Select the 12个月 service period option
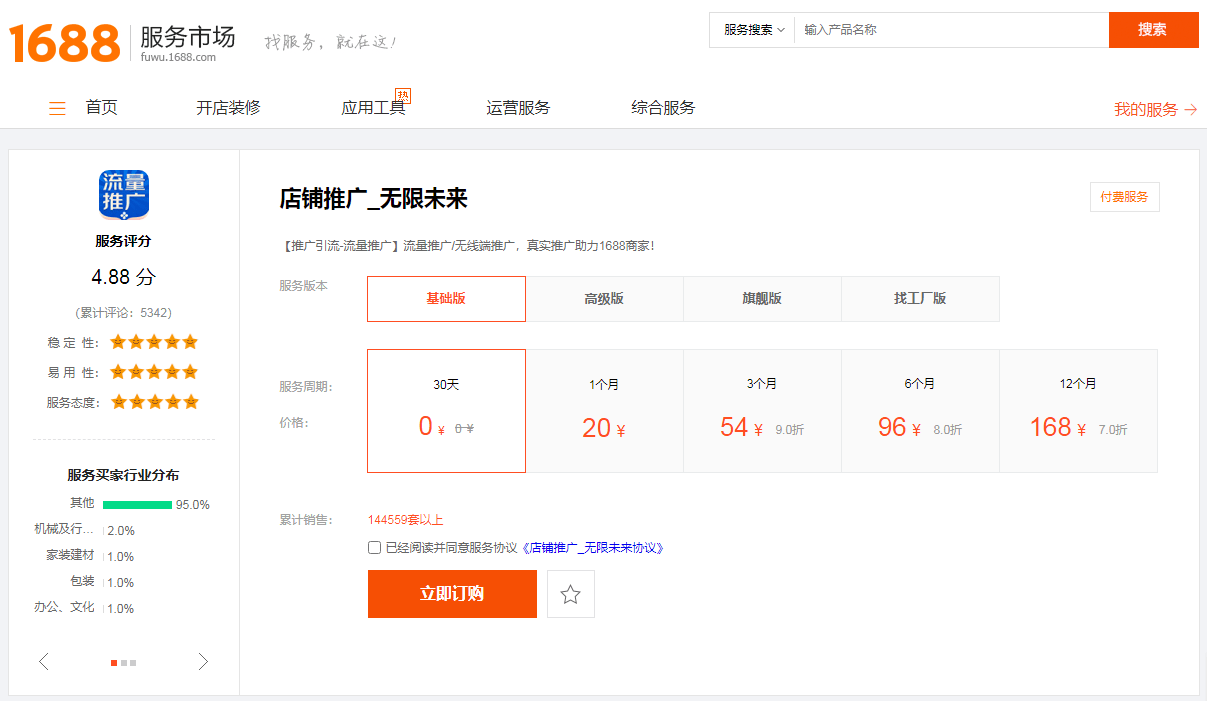 1078,410
